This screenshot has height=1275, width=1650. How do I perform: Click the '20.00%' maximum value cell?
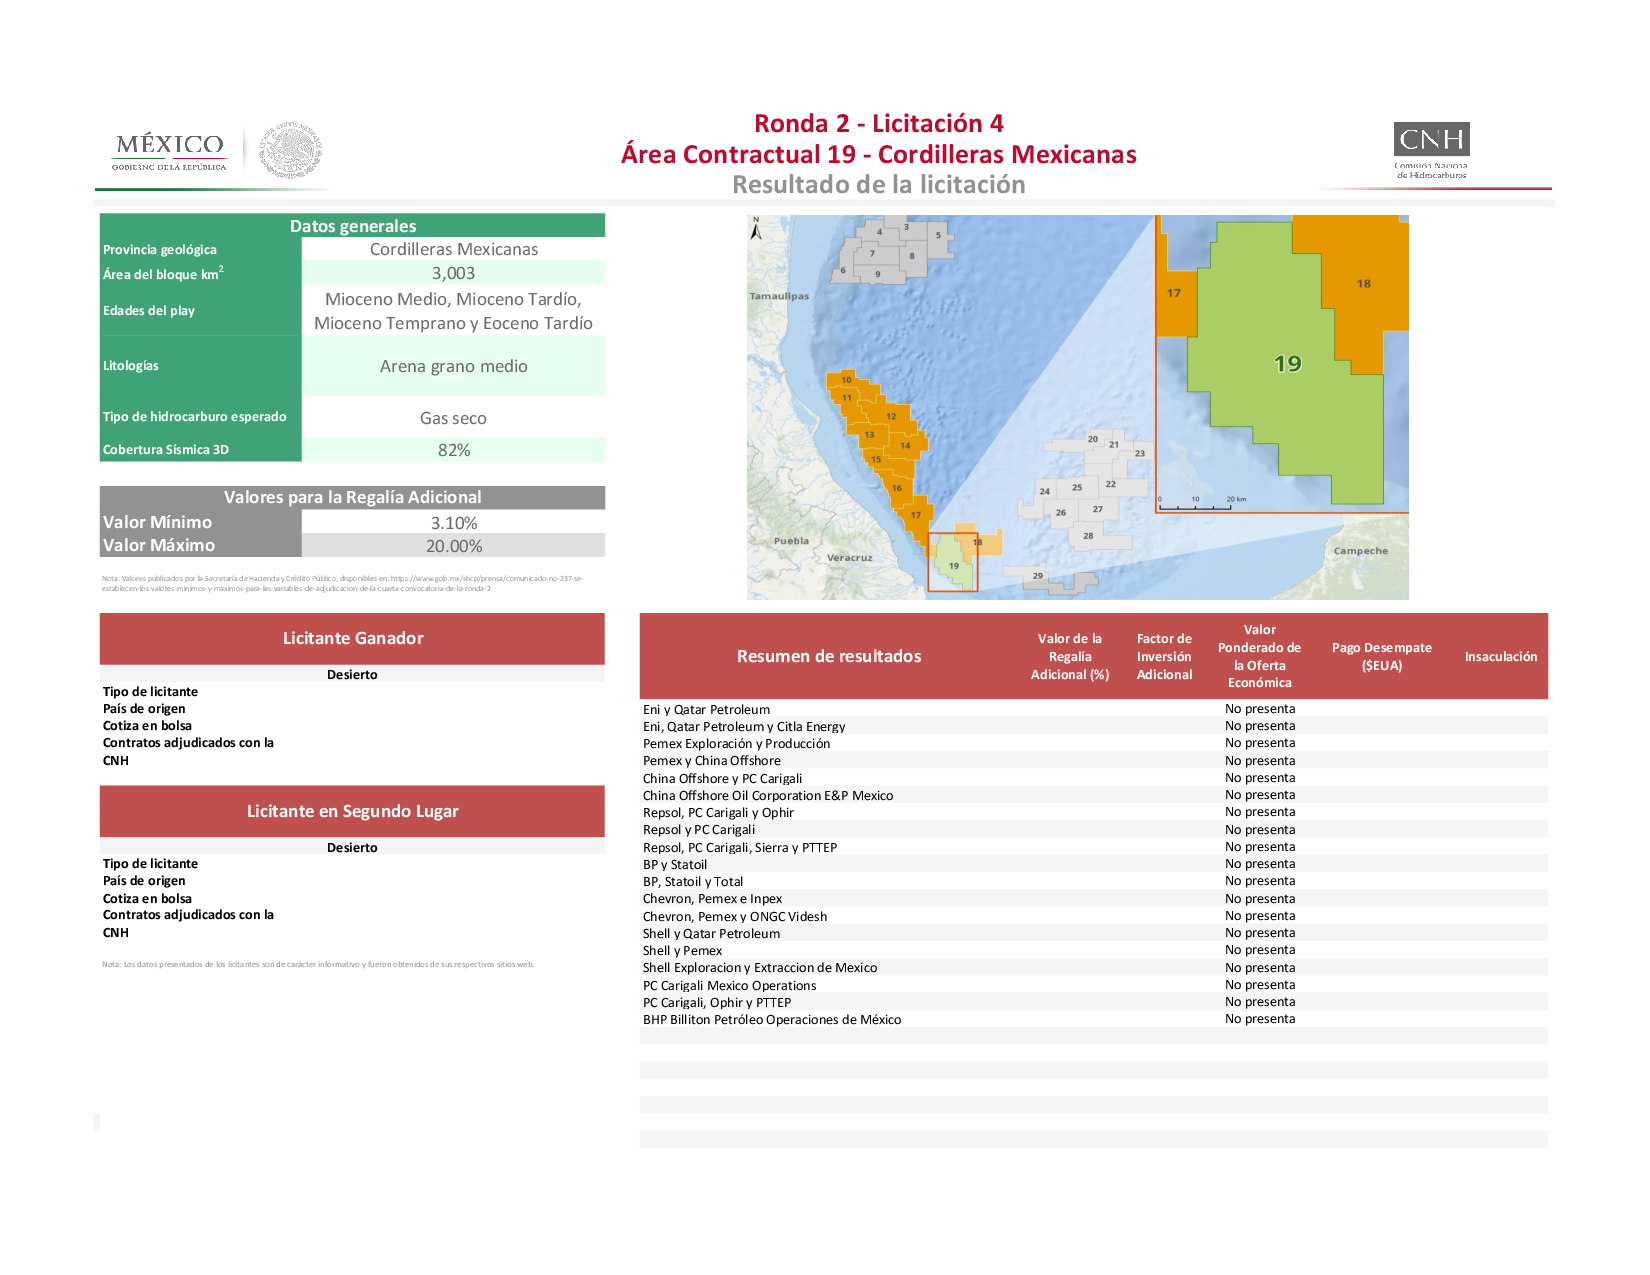pos(453,546)
